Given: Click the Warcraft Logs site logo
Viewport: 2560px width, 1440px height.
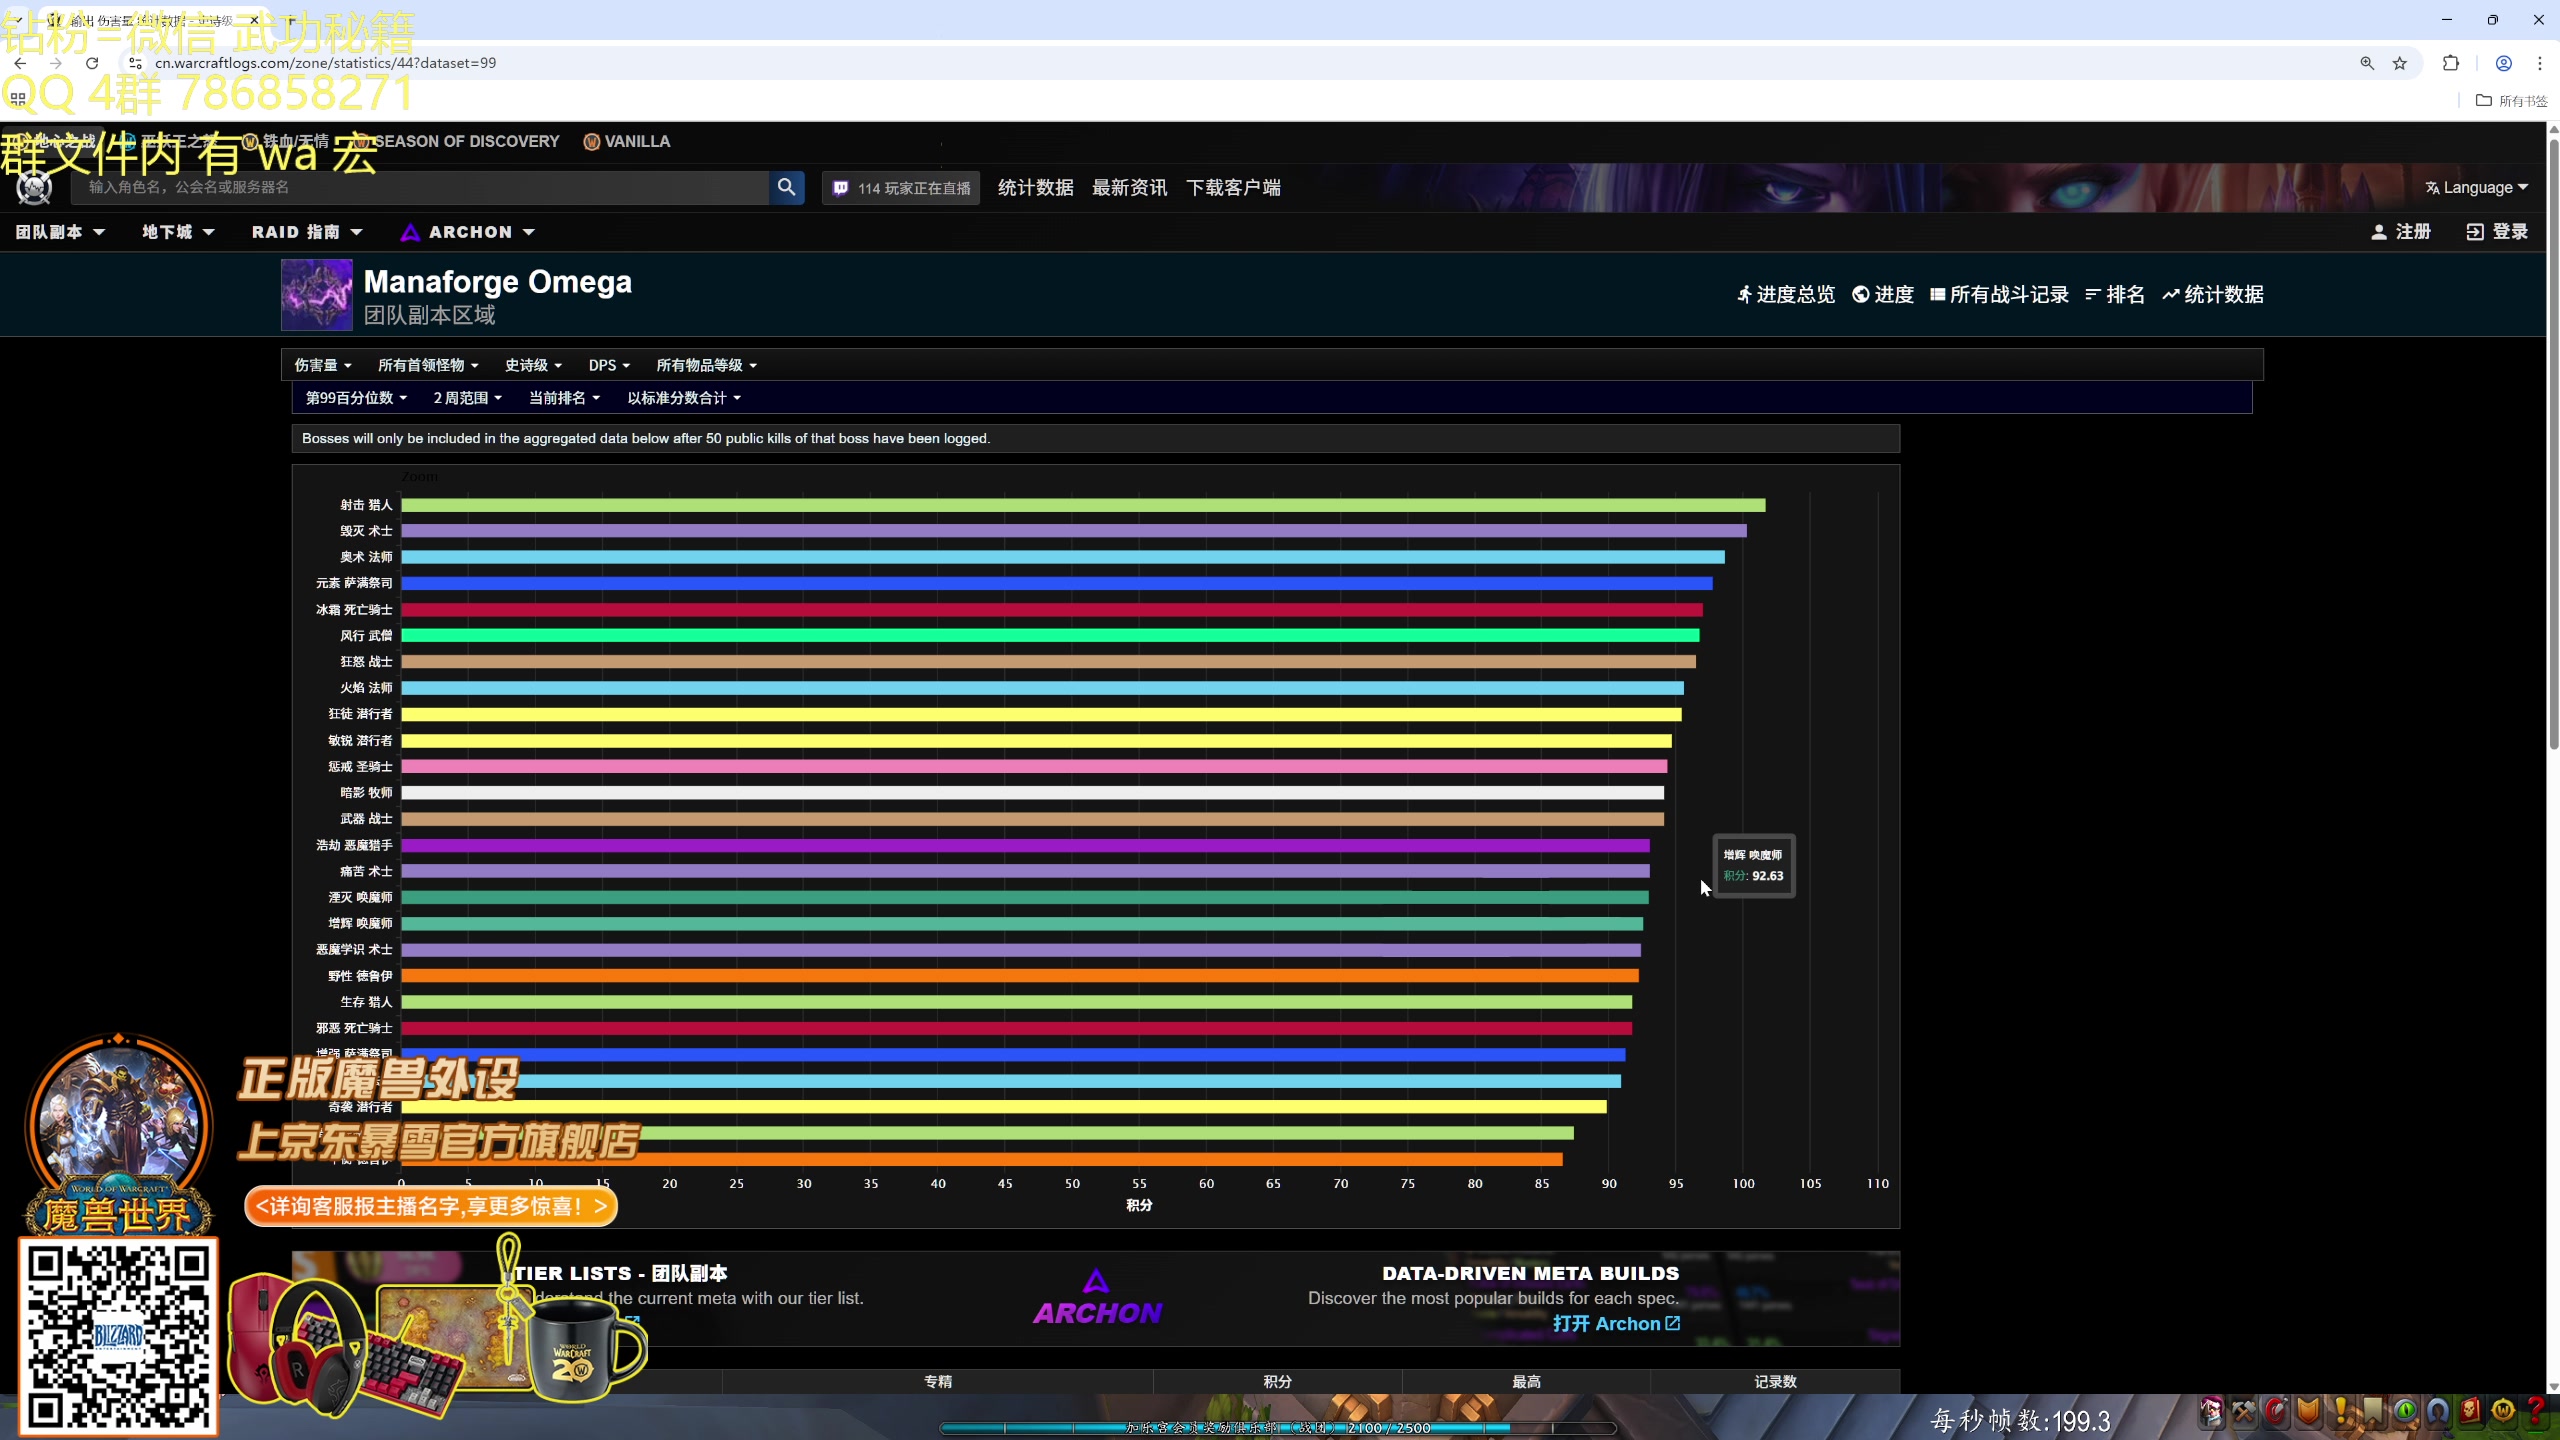Looking at the screenshot, I should (35, 187).
